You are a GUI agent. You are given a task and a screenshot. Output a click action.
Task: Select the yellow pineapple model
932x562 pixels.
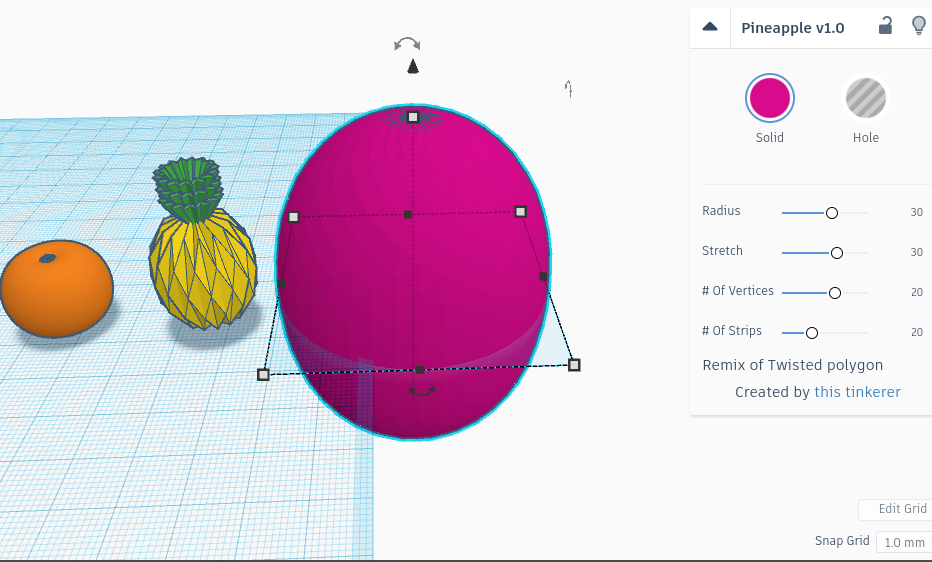(x=204, y=270)
